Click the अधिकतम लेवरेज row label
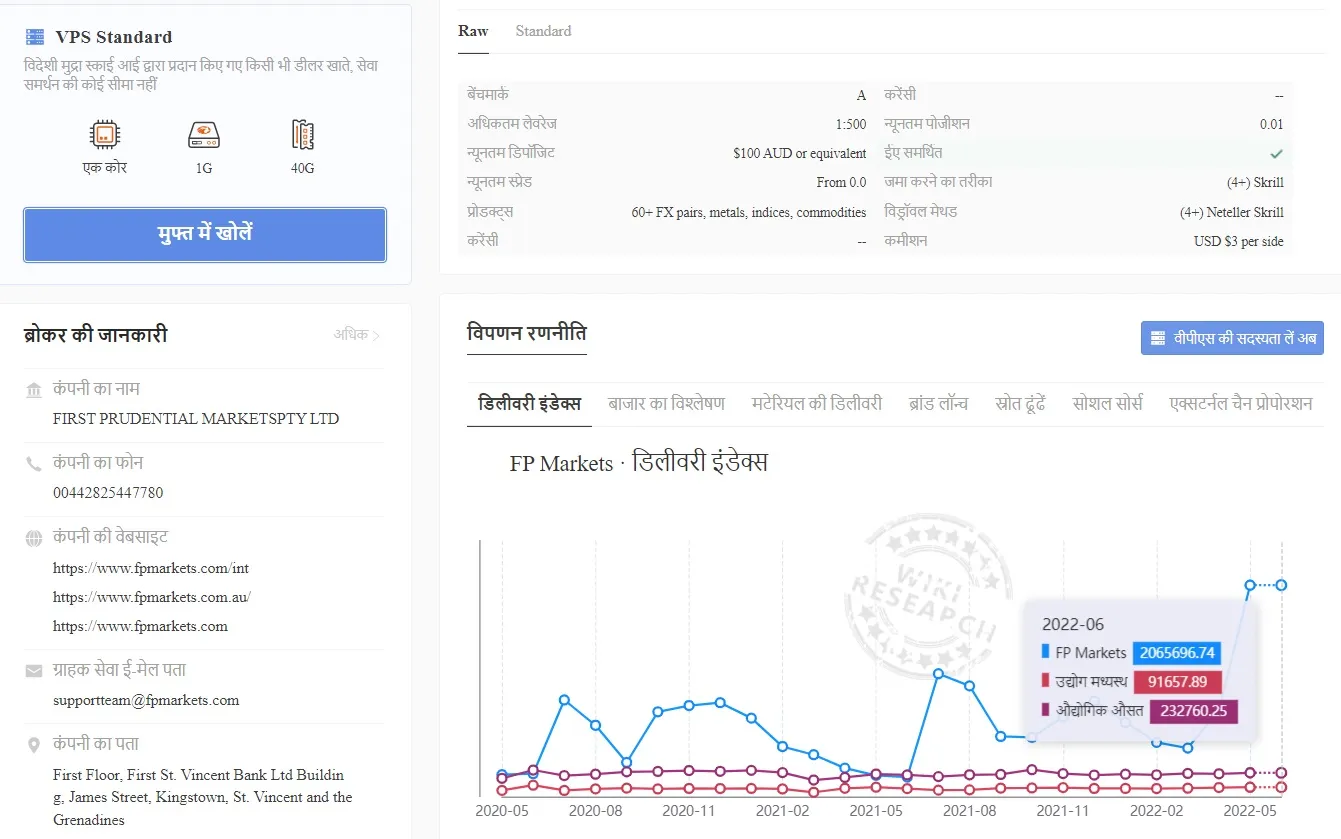The height and width of the screenshot is (839, 1341). (x=512, y=124)
